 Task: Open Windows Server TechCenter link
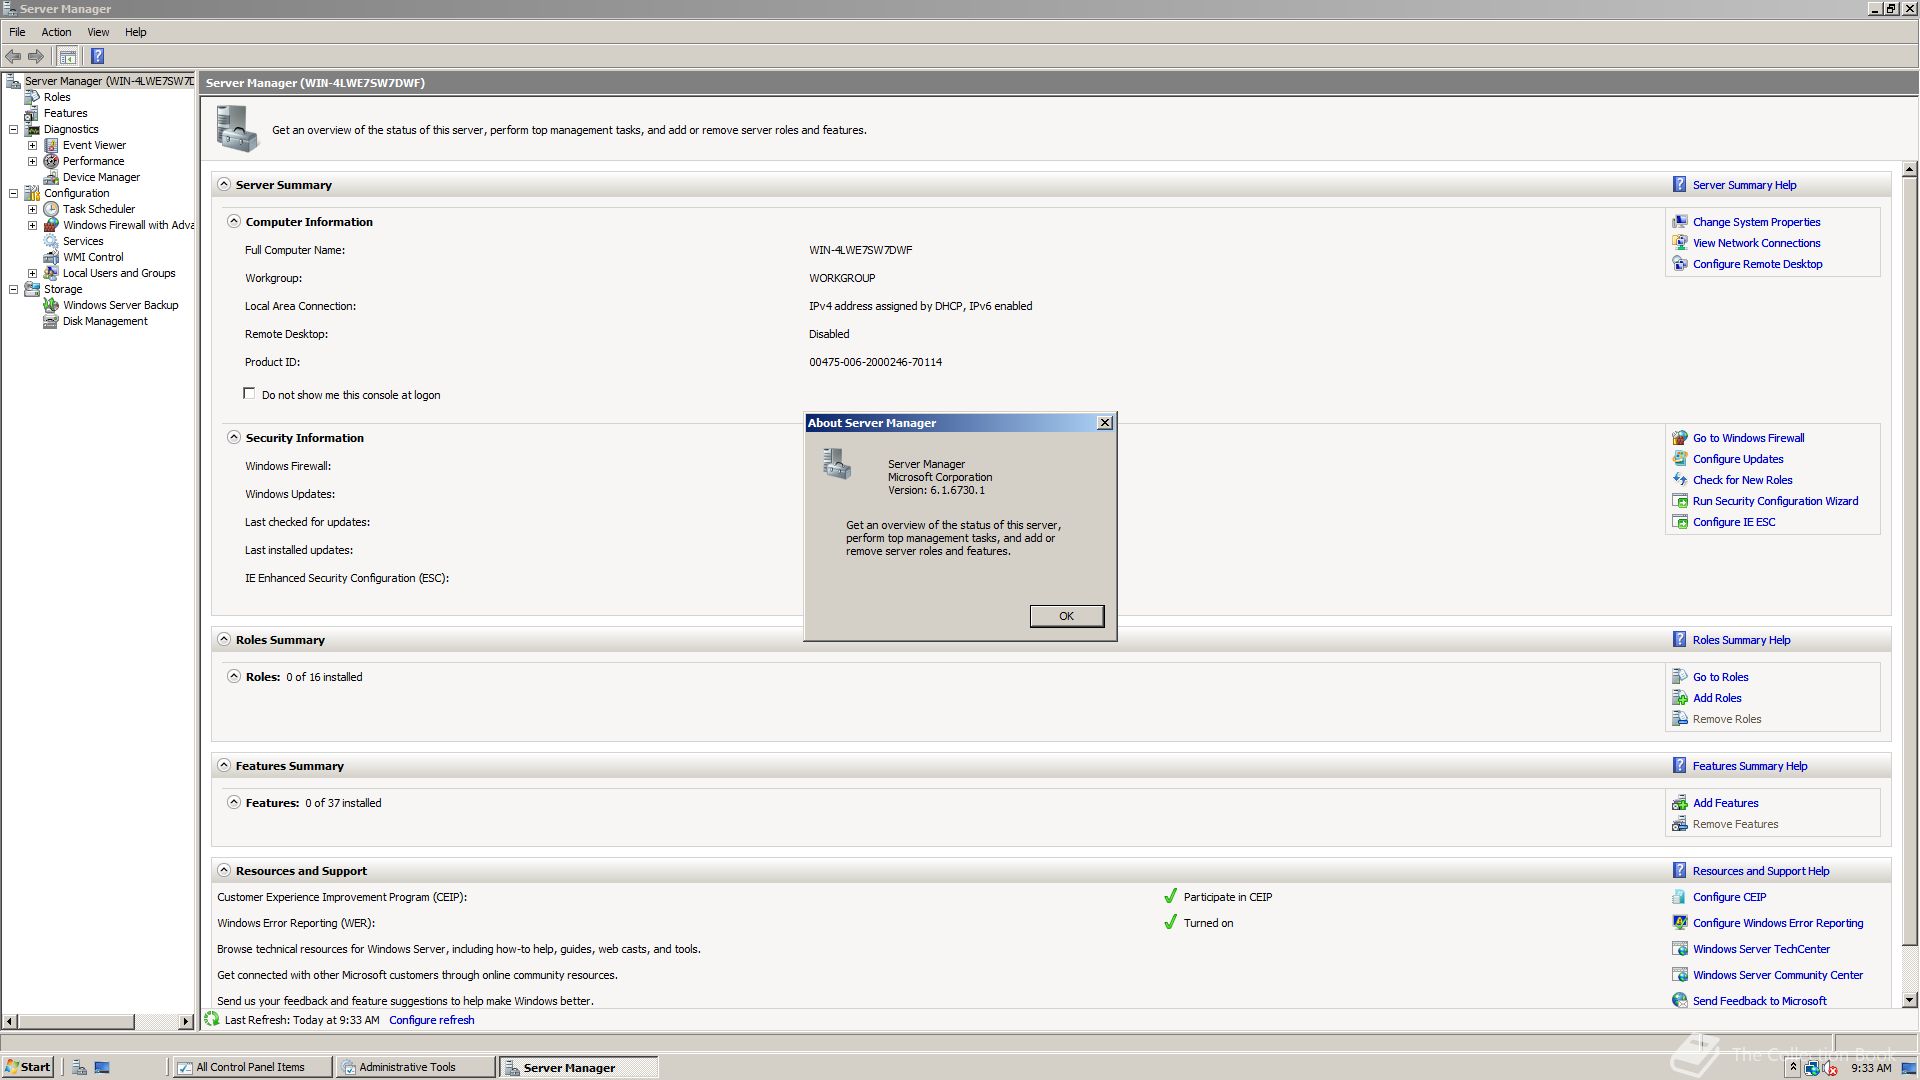[x=1761, y=949]
